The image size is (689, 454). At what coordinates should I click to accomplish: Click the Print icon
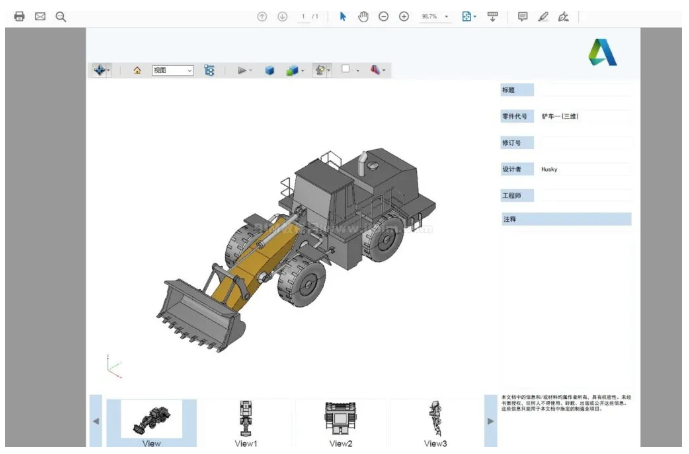tap(19, 17)
